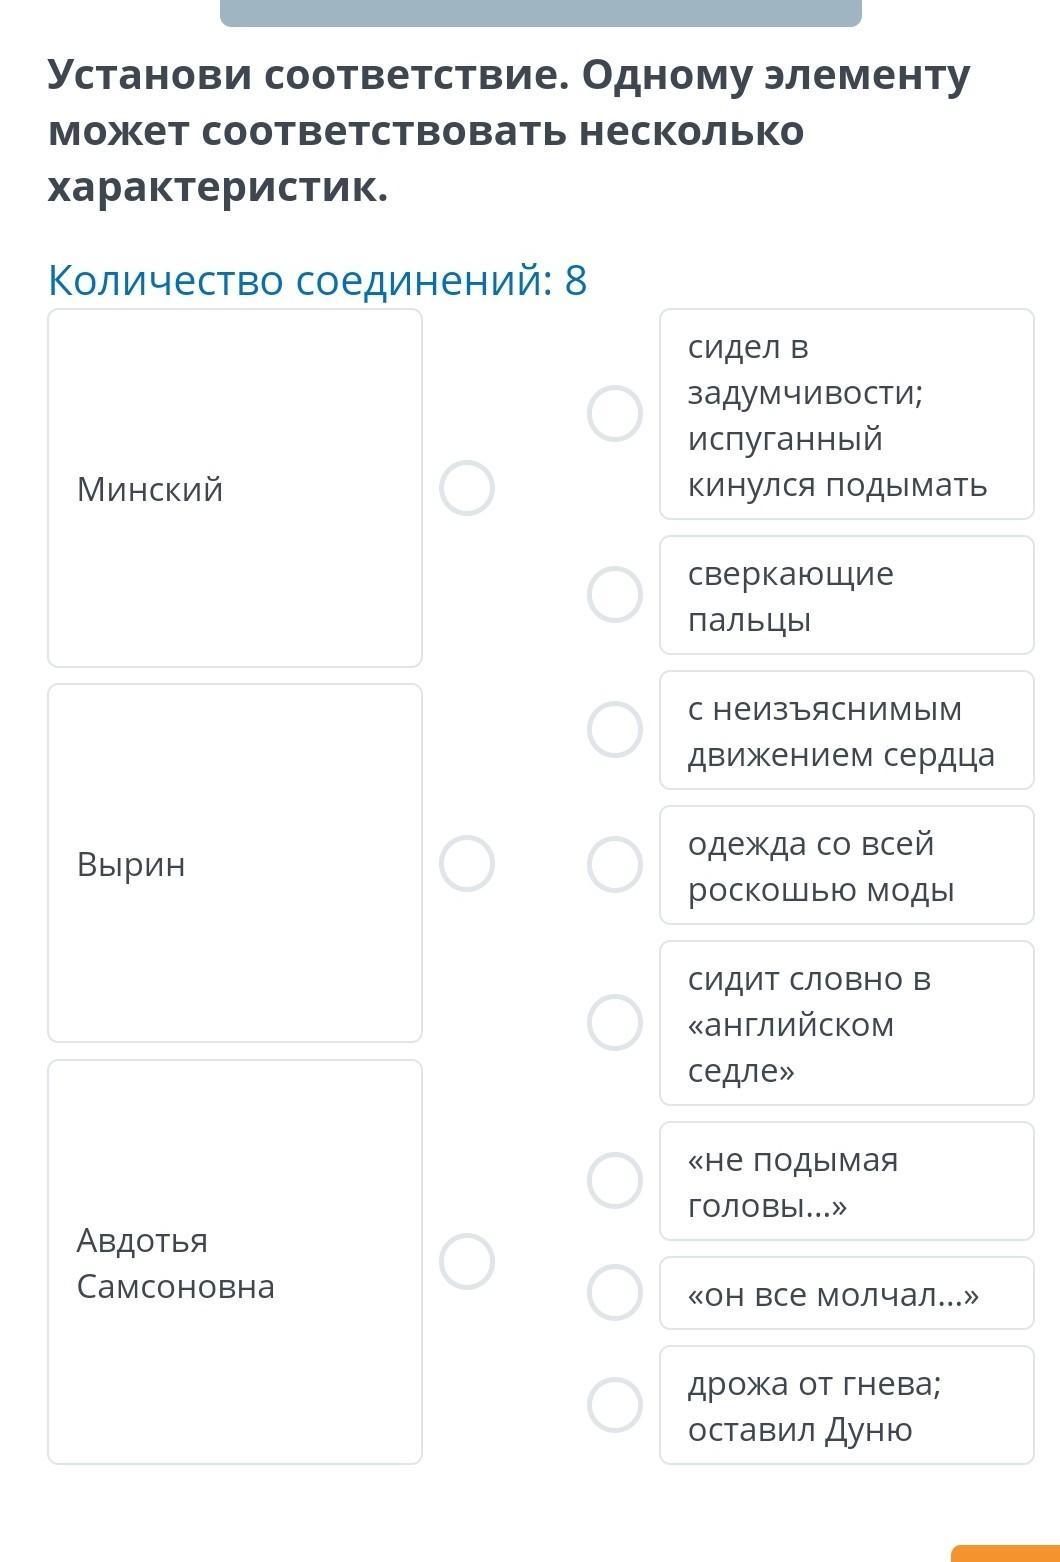
Task: Click the gray bar at the top
Action: point(541,13)
